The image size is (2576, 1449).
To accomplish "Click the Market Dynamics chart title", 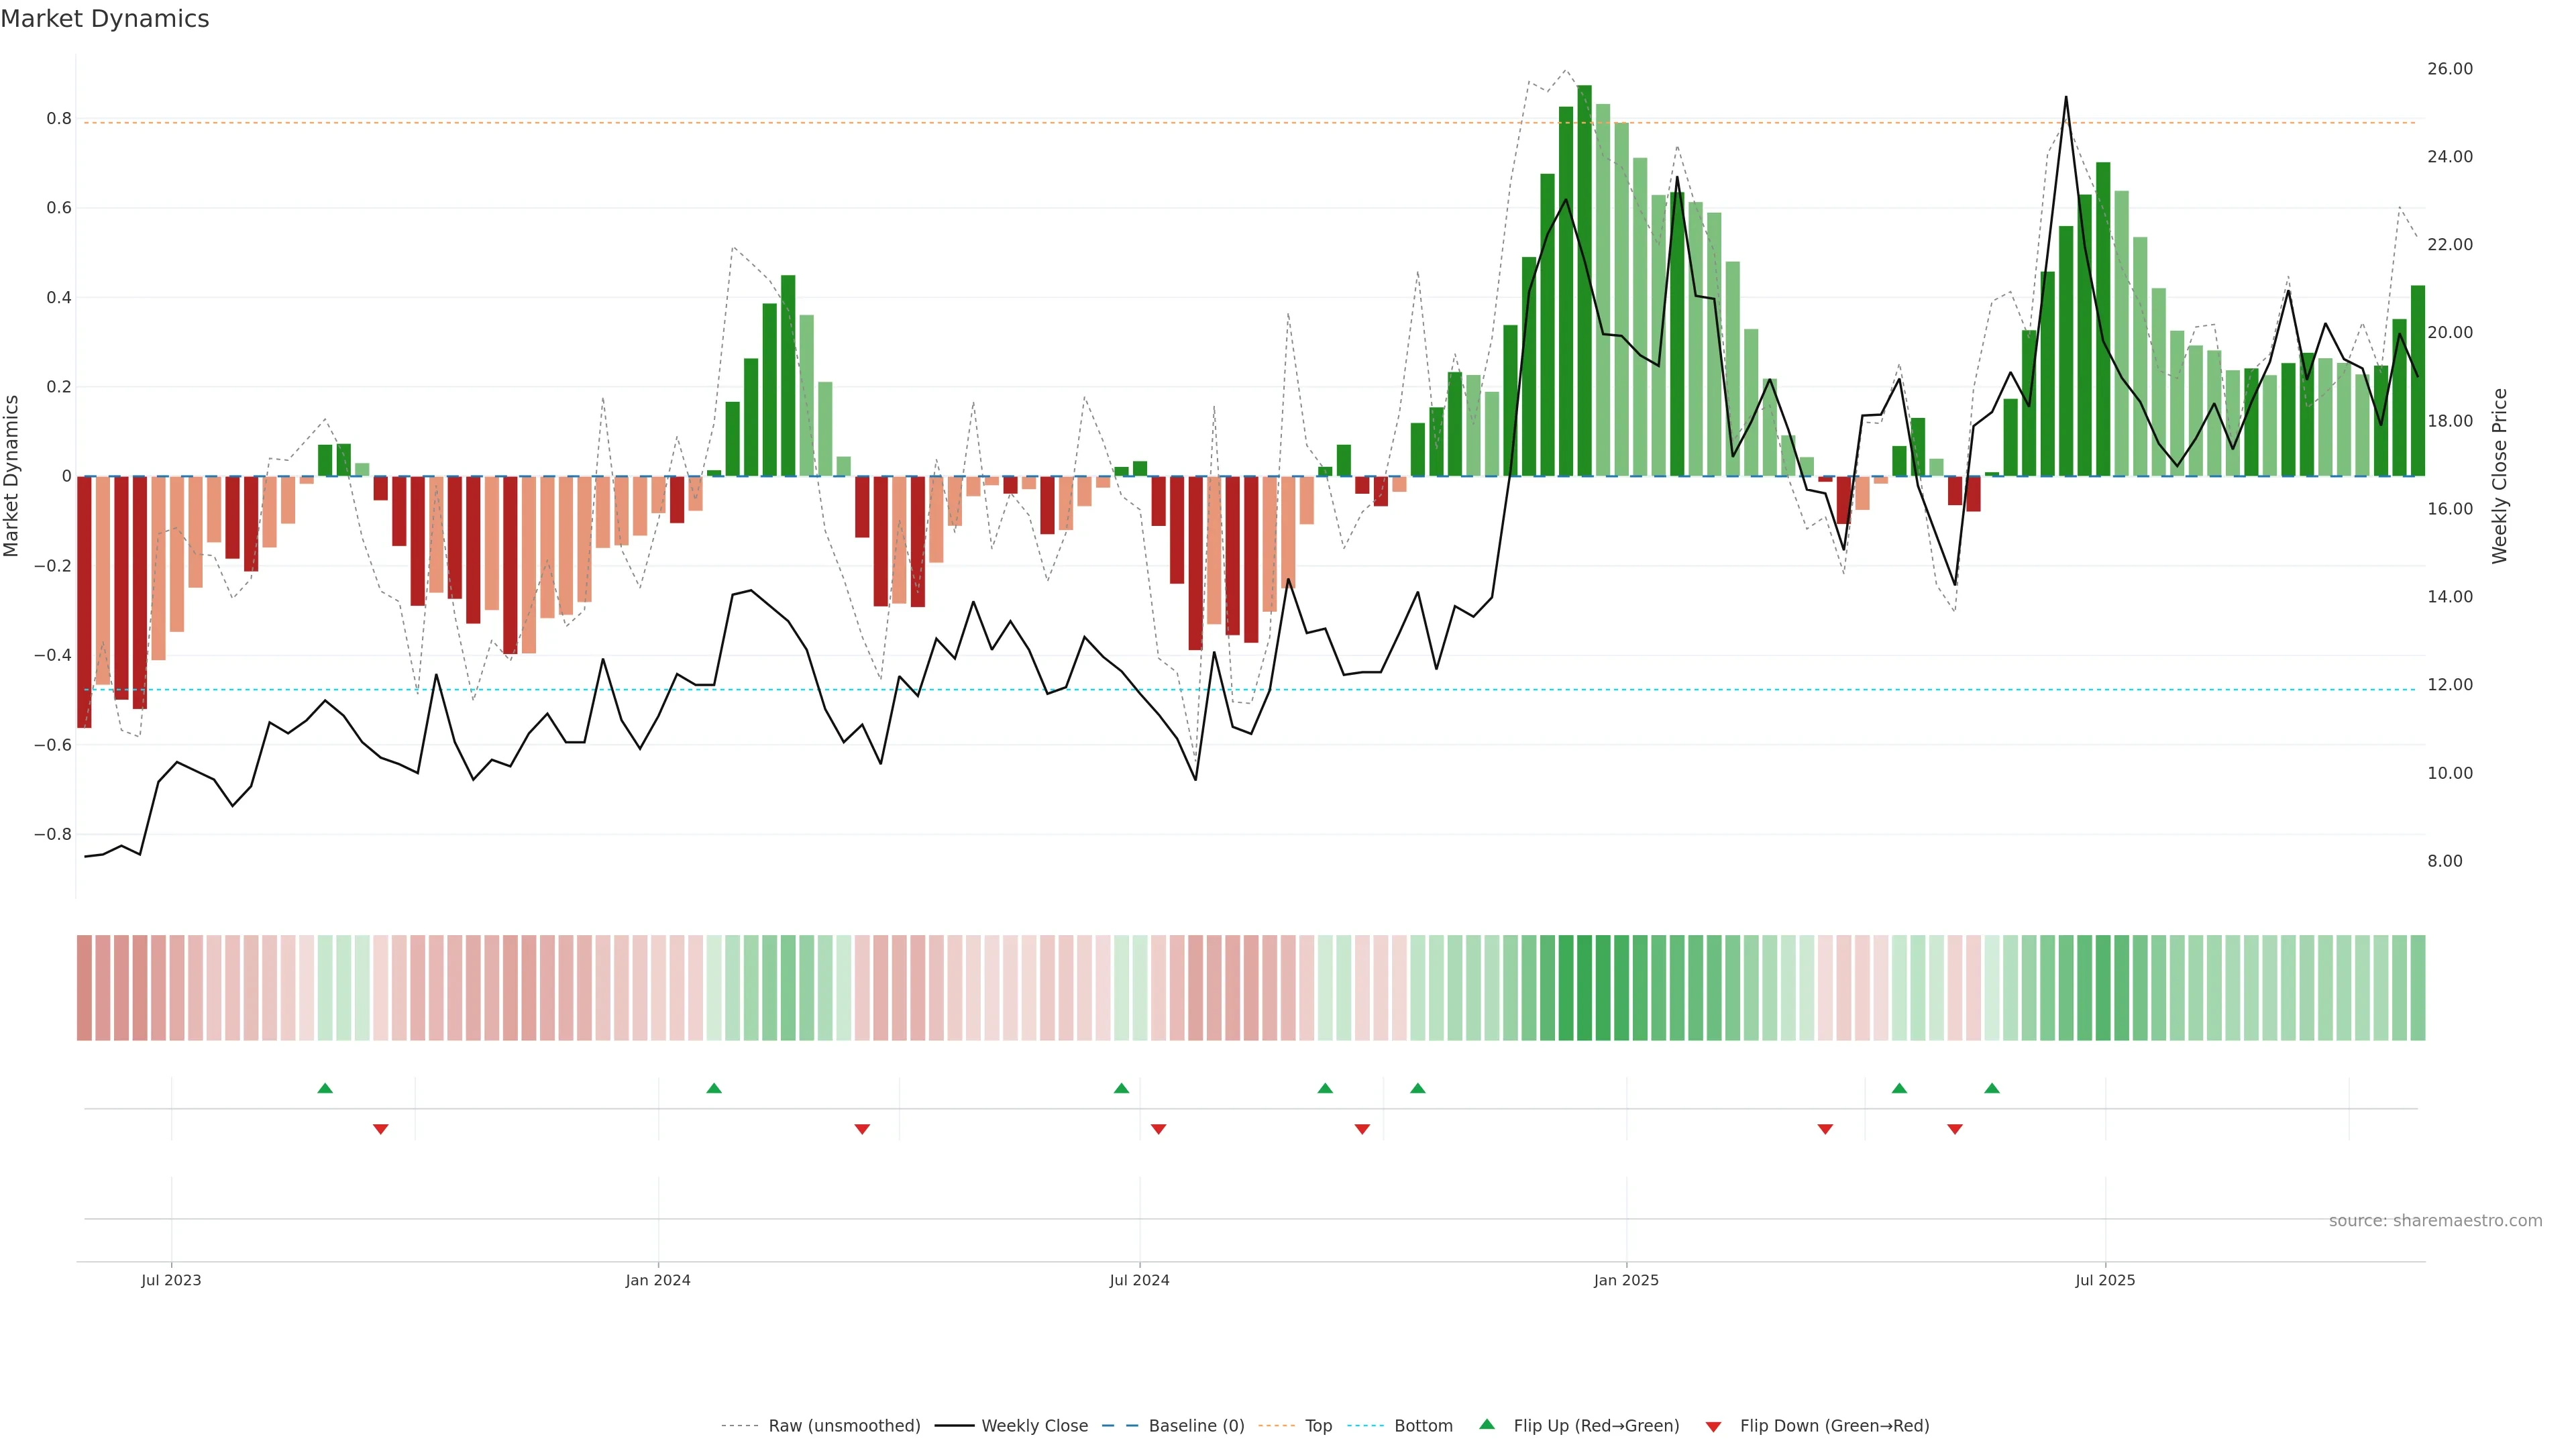I will pyautogui.click(x=105, y=19).
